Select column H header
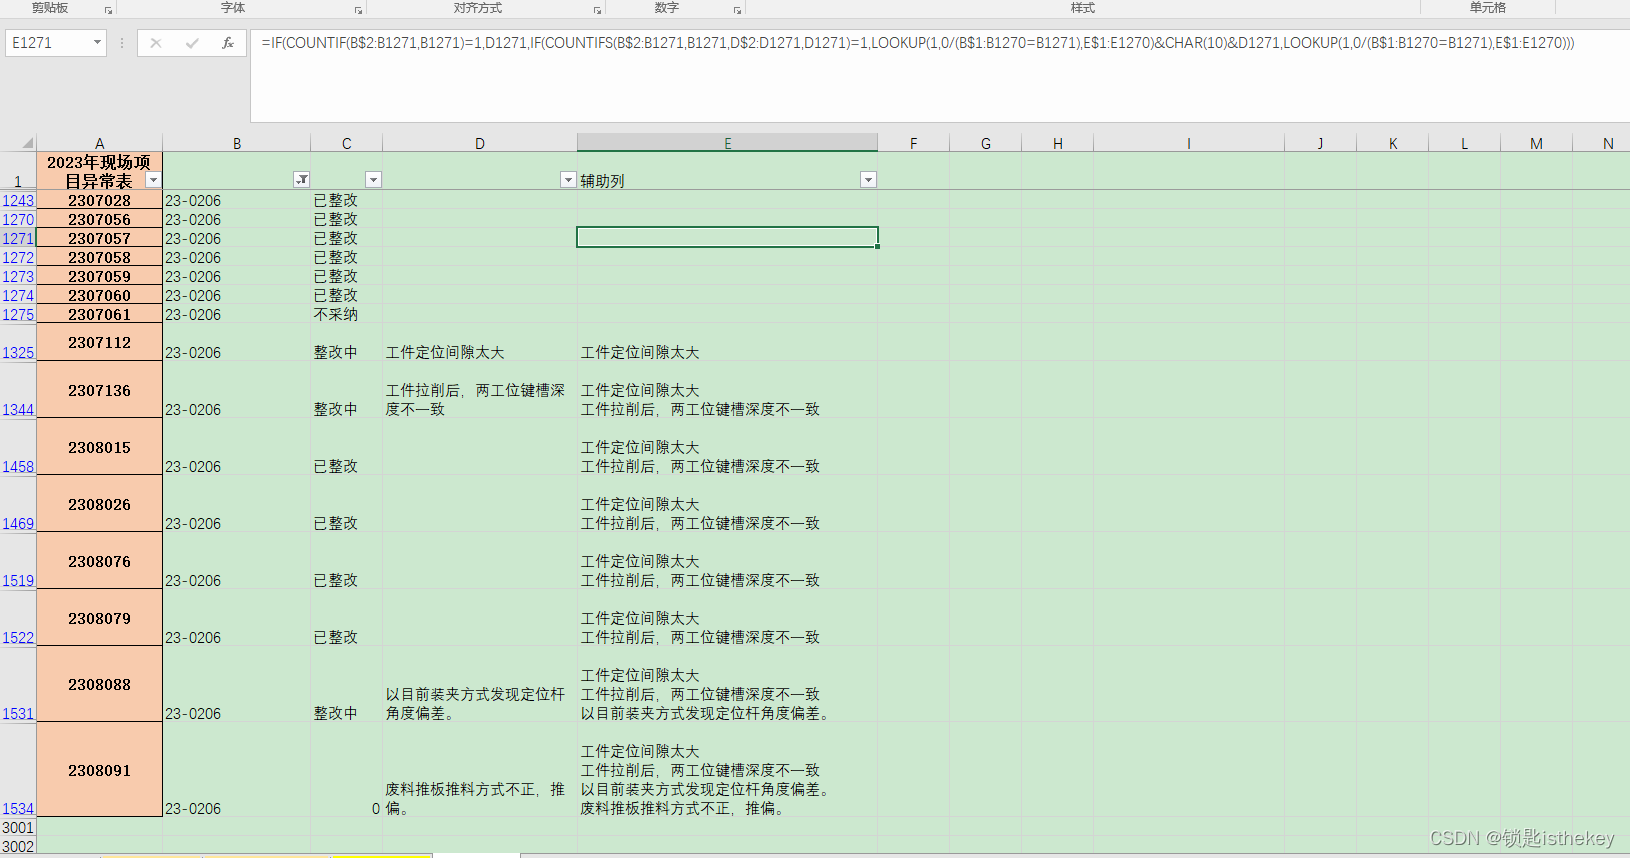This screenshot has height=858, width=1630. 1057,143
